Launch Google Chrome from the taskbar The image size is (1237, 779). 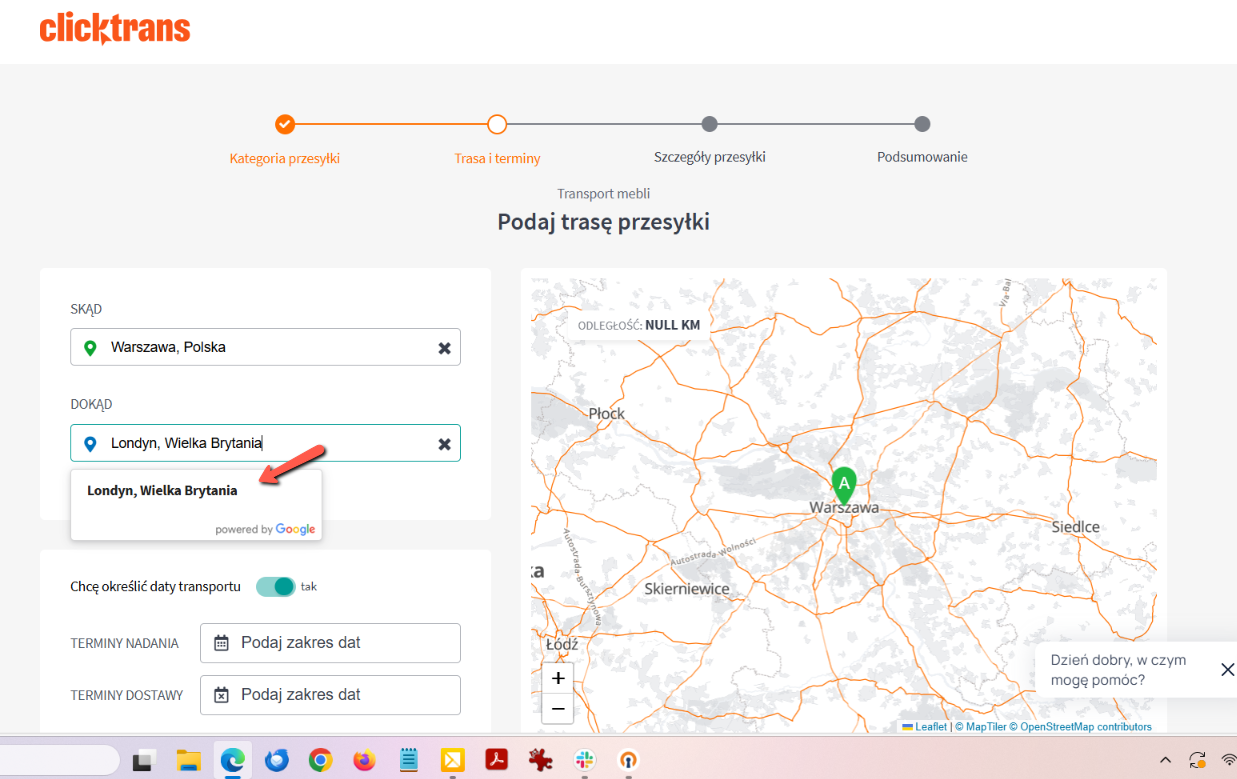(320, 760)
